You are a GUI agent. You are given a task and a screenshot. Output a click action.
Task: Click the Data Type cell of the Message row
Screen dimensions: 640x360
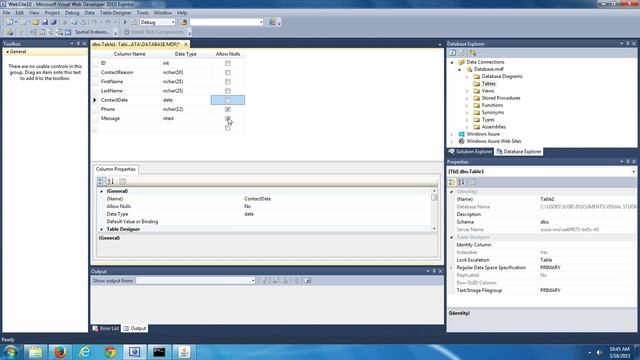186,118
